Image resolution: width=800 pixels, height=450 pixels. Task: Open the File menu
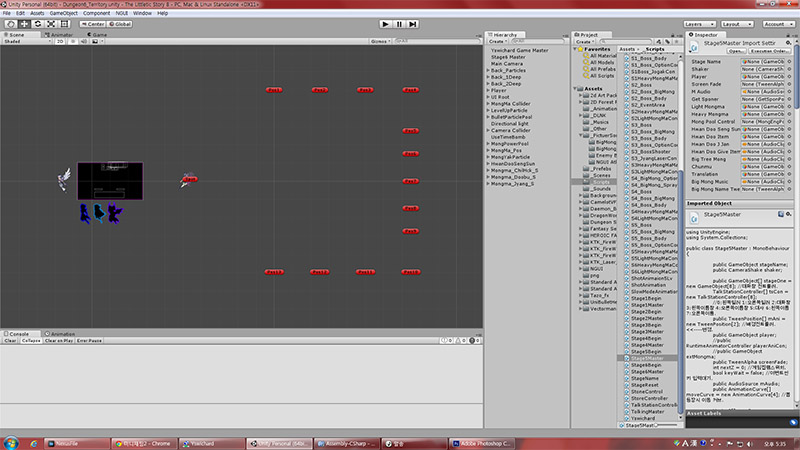tap(7, 13)
